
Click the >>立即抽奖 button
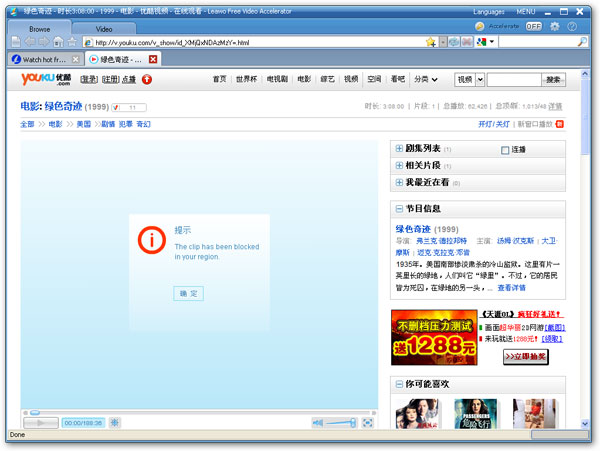click(526, 357)
